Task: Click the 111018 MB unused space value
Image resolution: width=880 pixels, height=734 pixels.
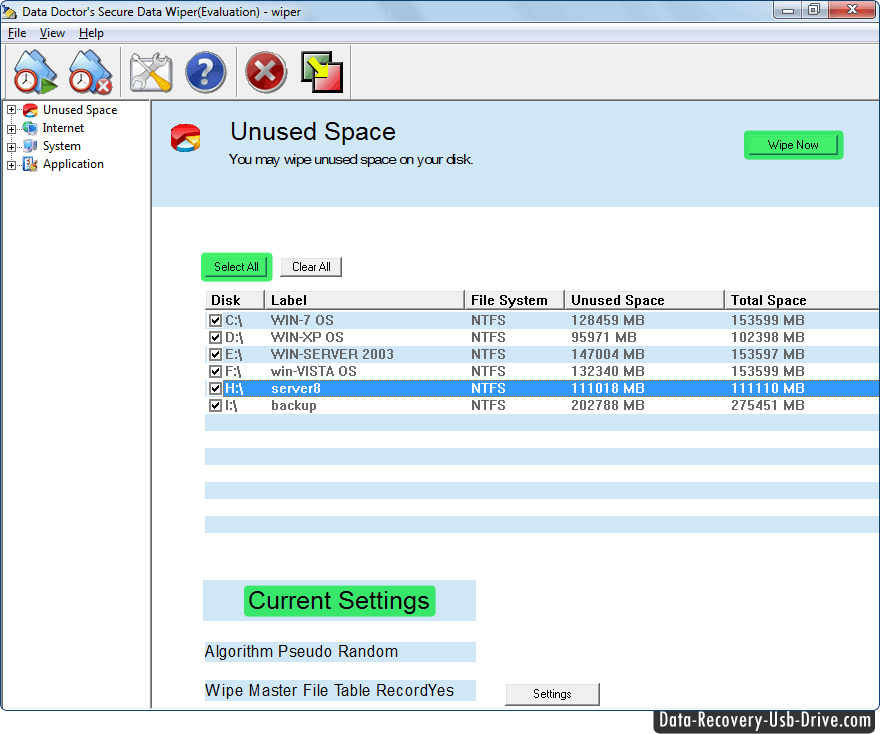Action: 608,388
